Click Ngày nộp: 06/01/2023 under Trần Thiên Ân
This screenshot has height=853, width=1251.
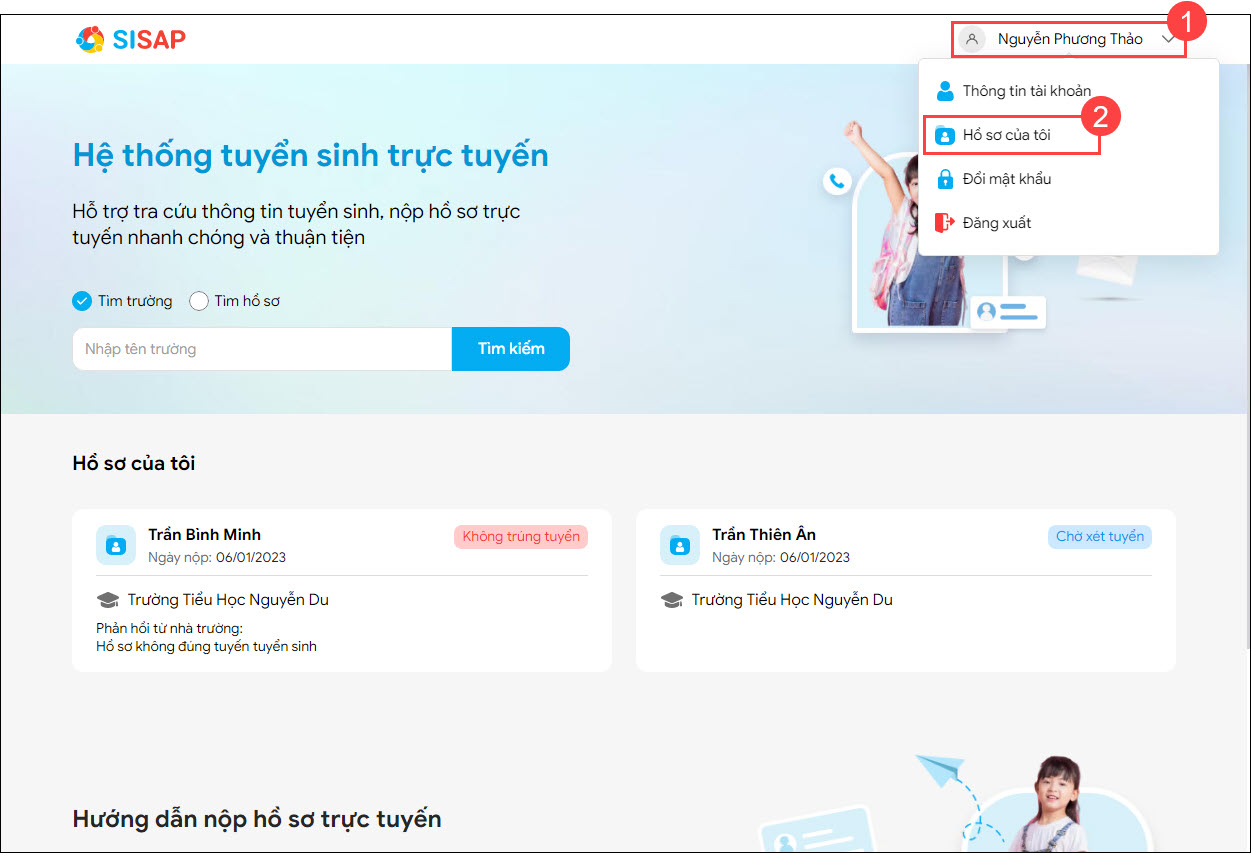pyautogui.click(x=781, y=557)
